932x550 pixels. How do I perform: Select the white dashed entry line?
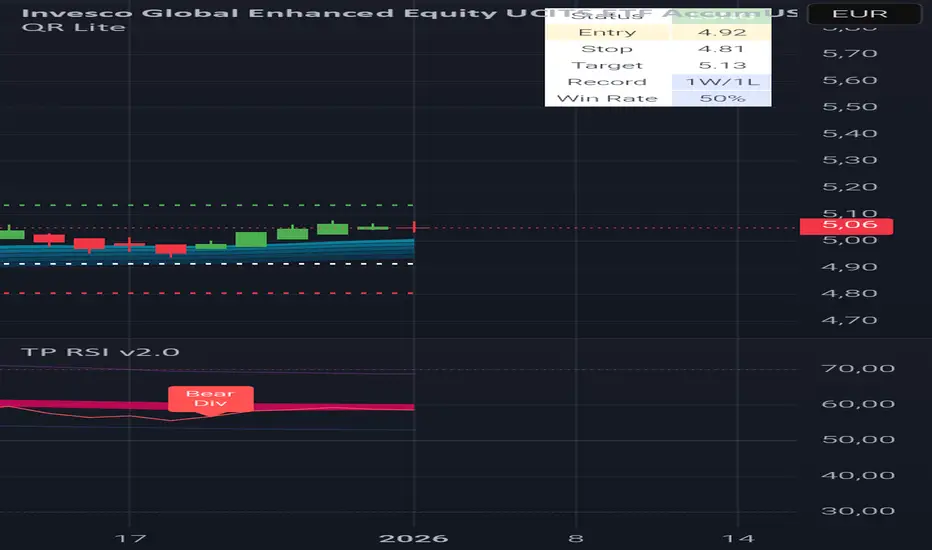[x=207, y=264]
